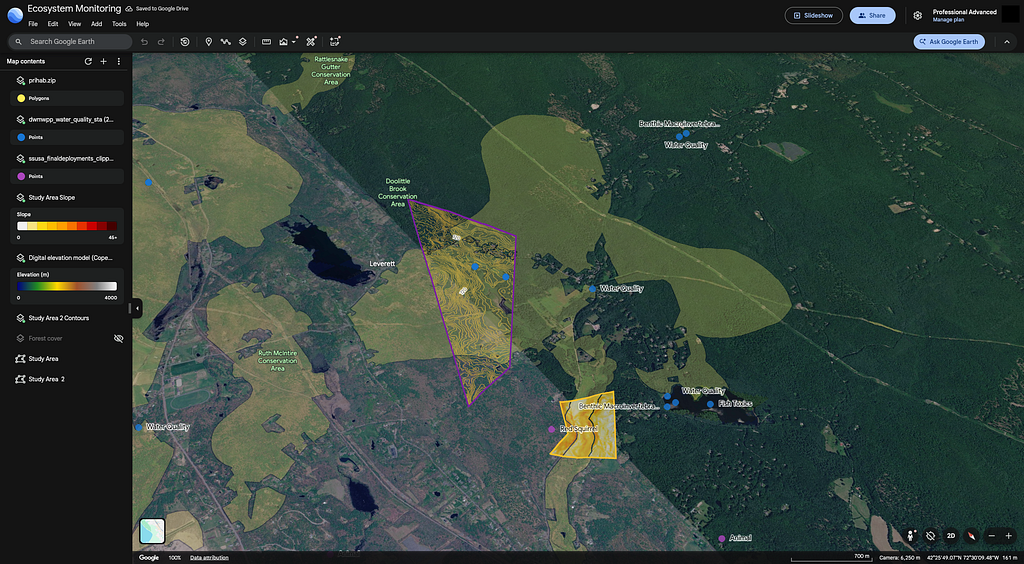Collapse the side panel arrow handle
Image resolution: width=1024 pixels, height=564 pixels.
click(x=136, y=308)
